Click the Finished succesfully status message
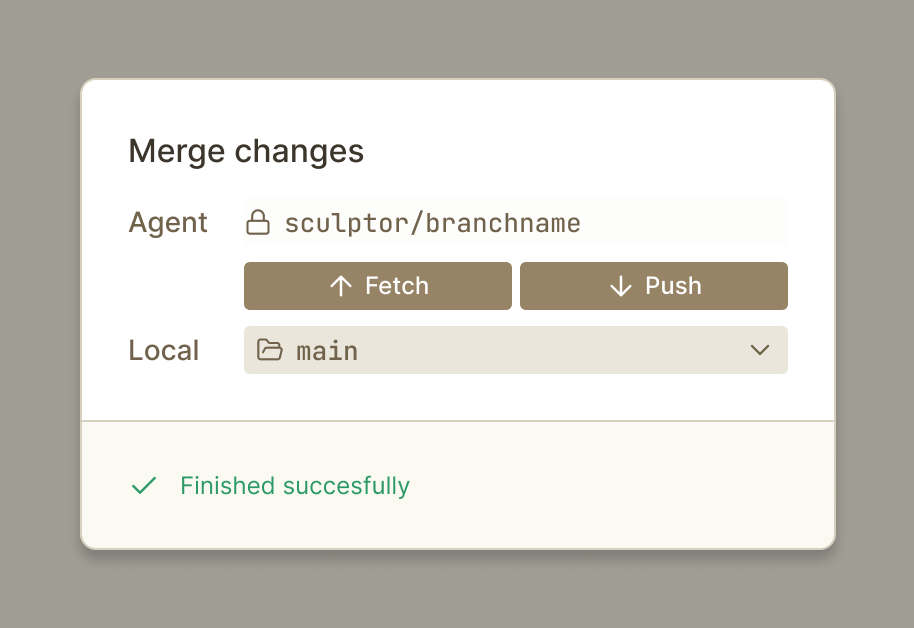 pyautogui.click(x=294, y=485)
